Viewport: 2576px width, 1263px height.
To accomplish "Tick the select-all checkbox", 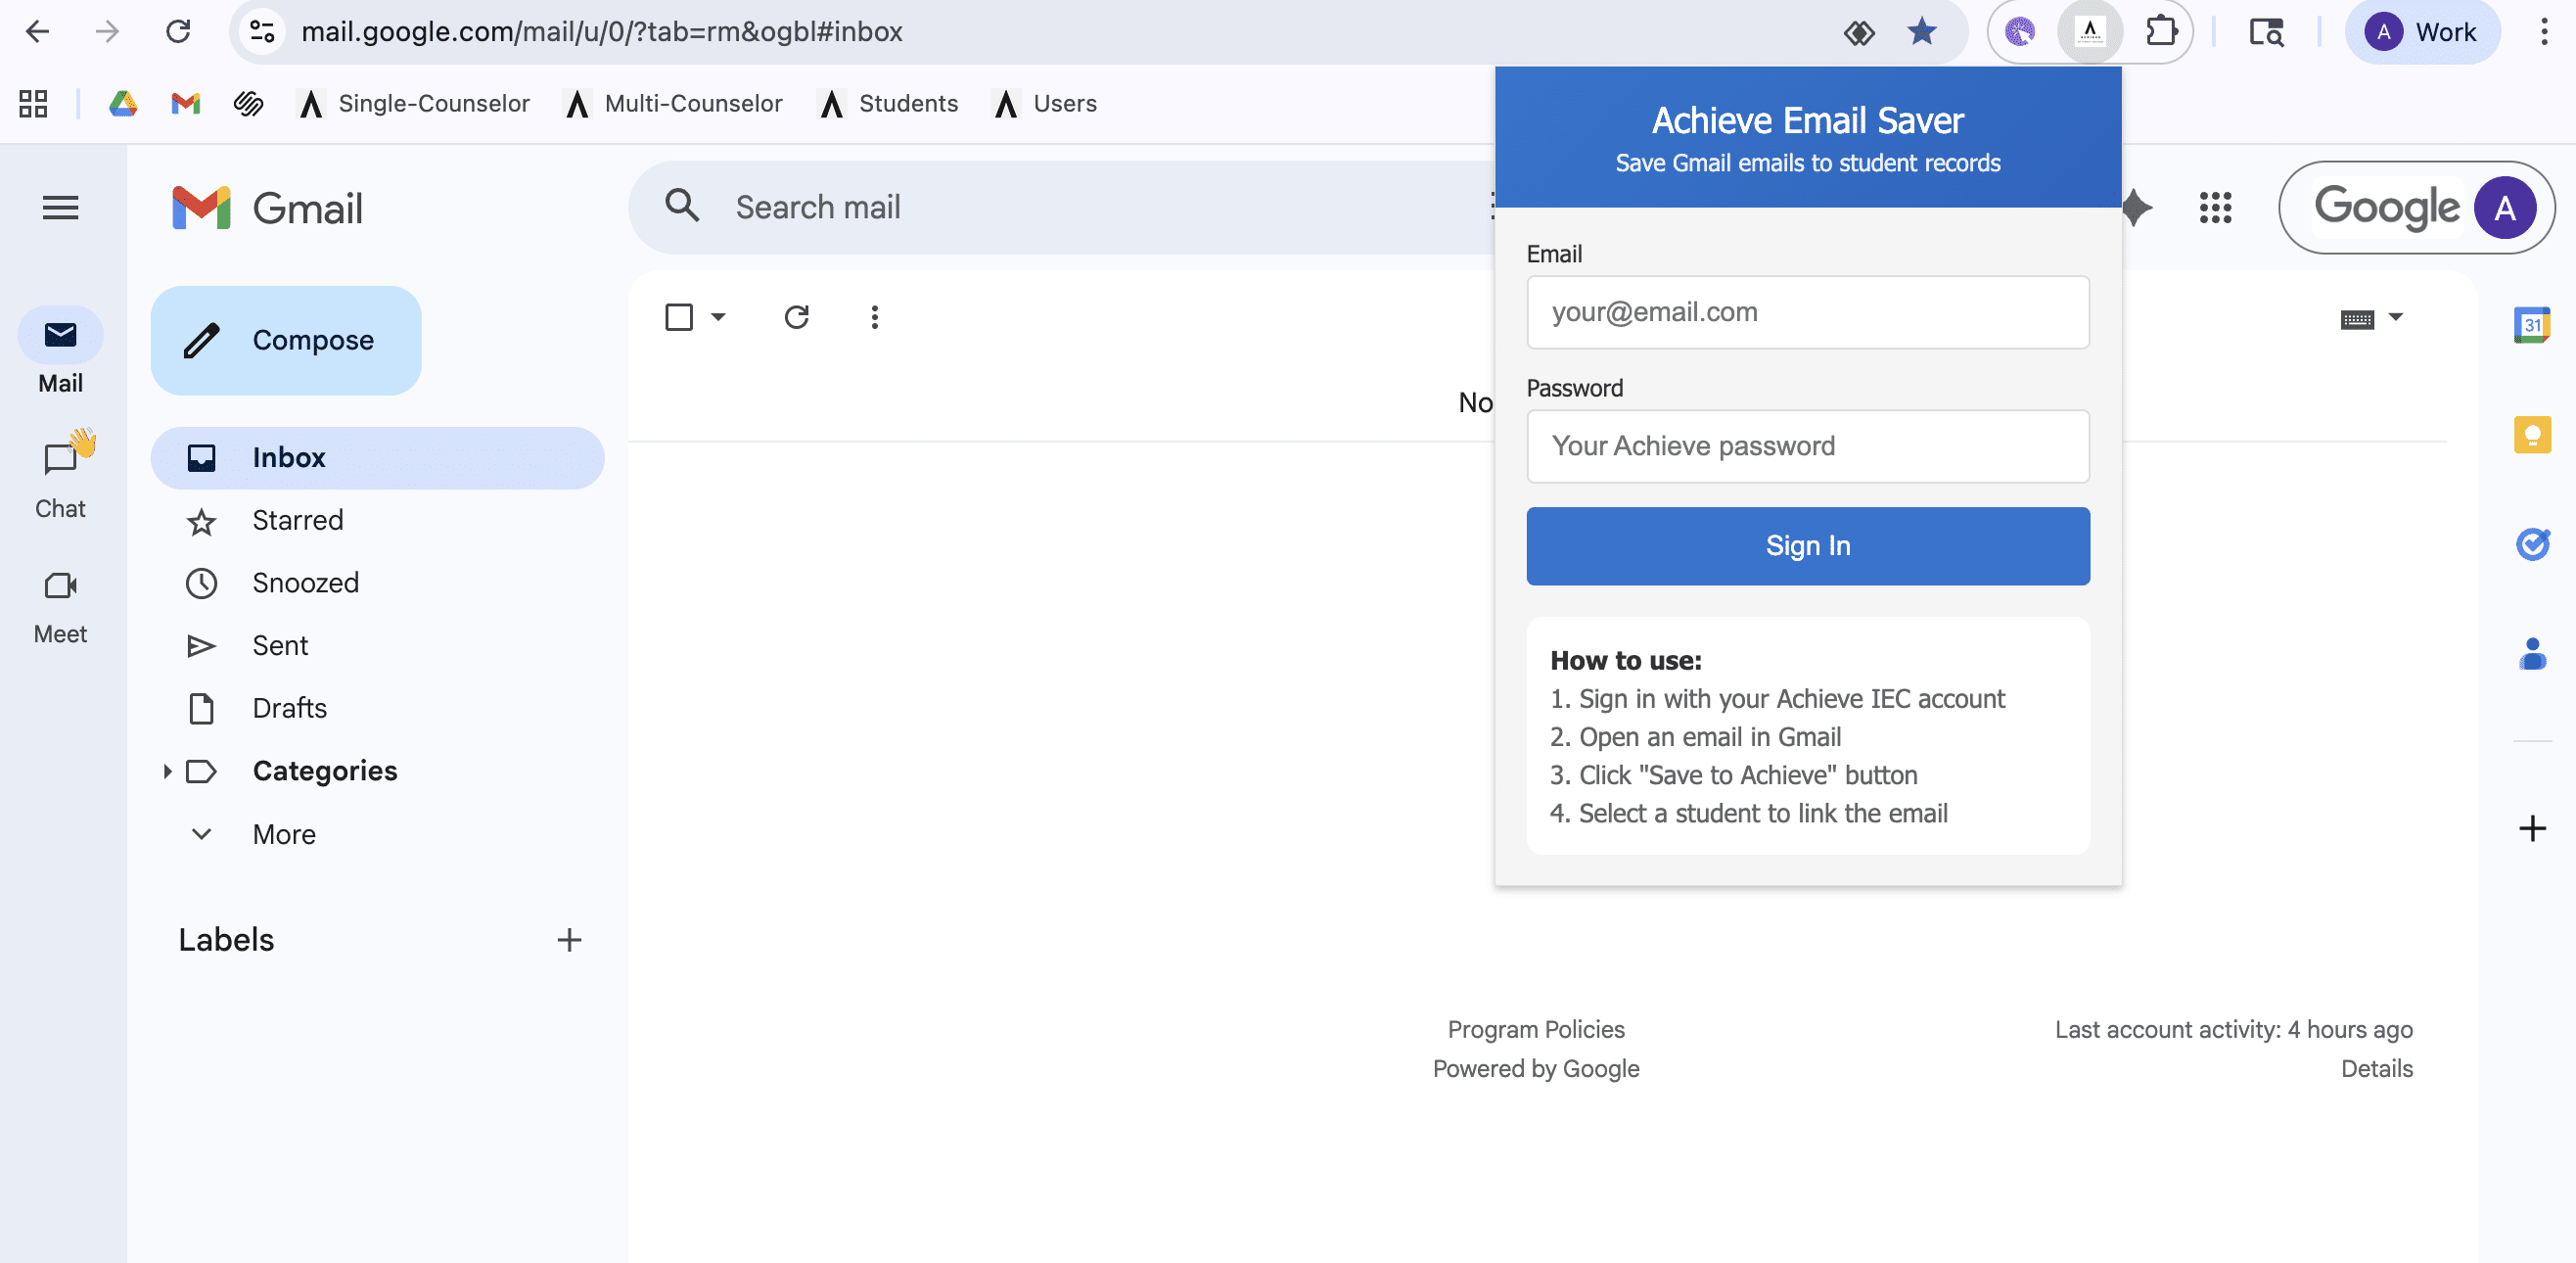I will pos(679,317).
